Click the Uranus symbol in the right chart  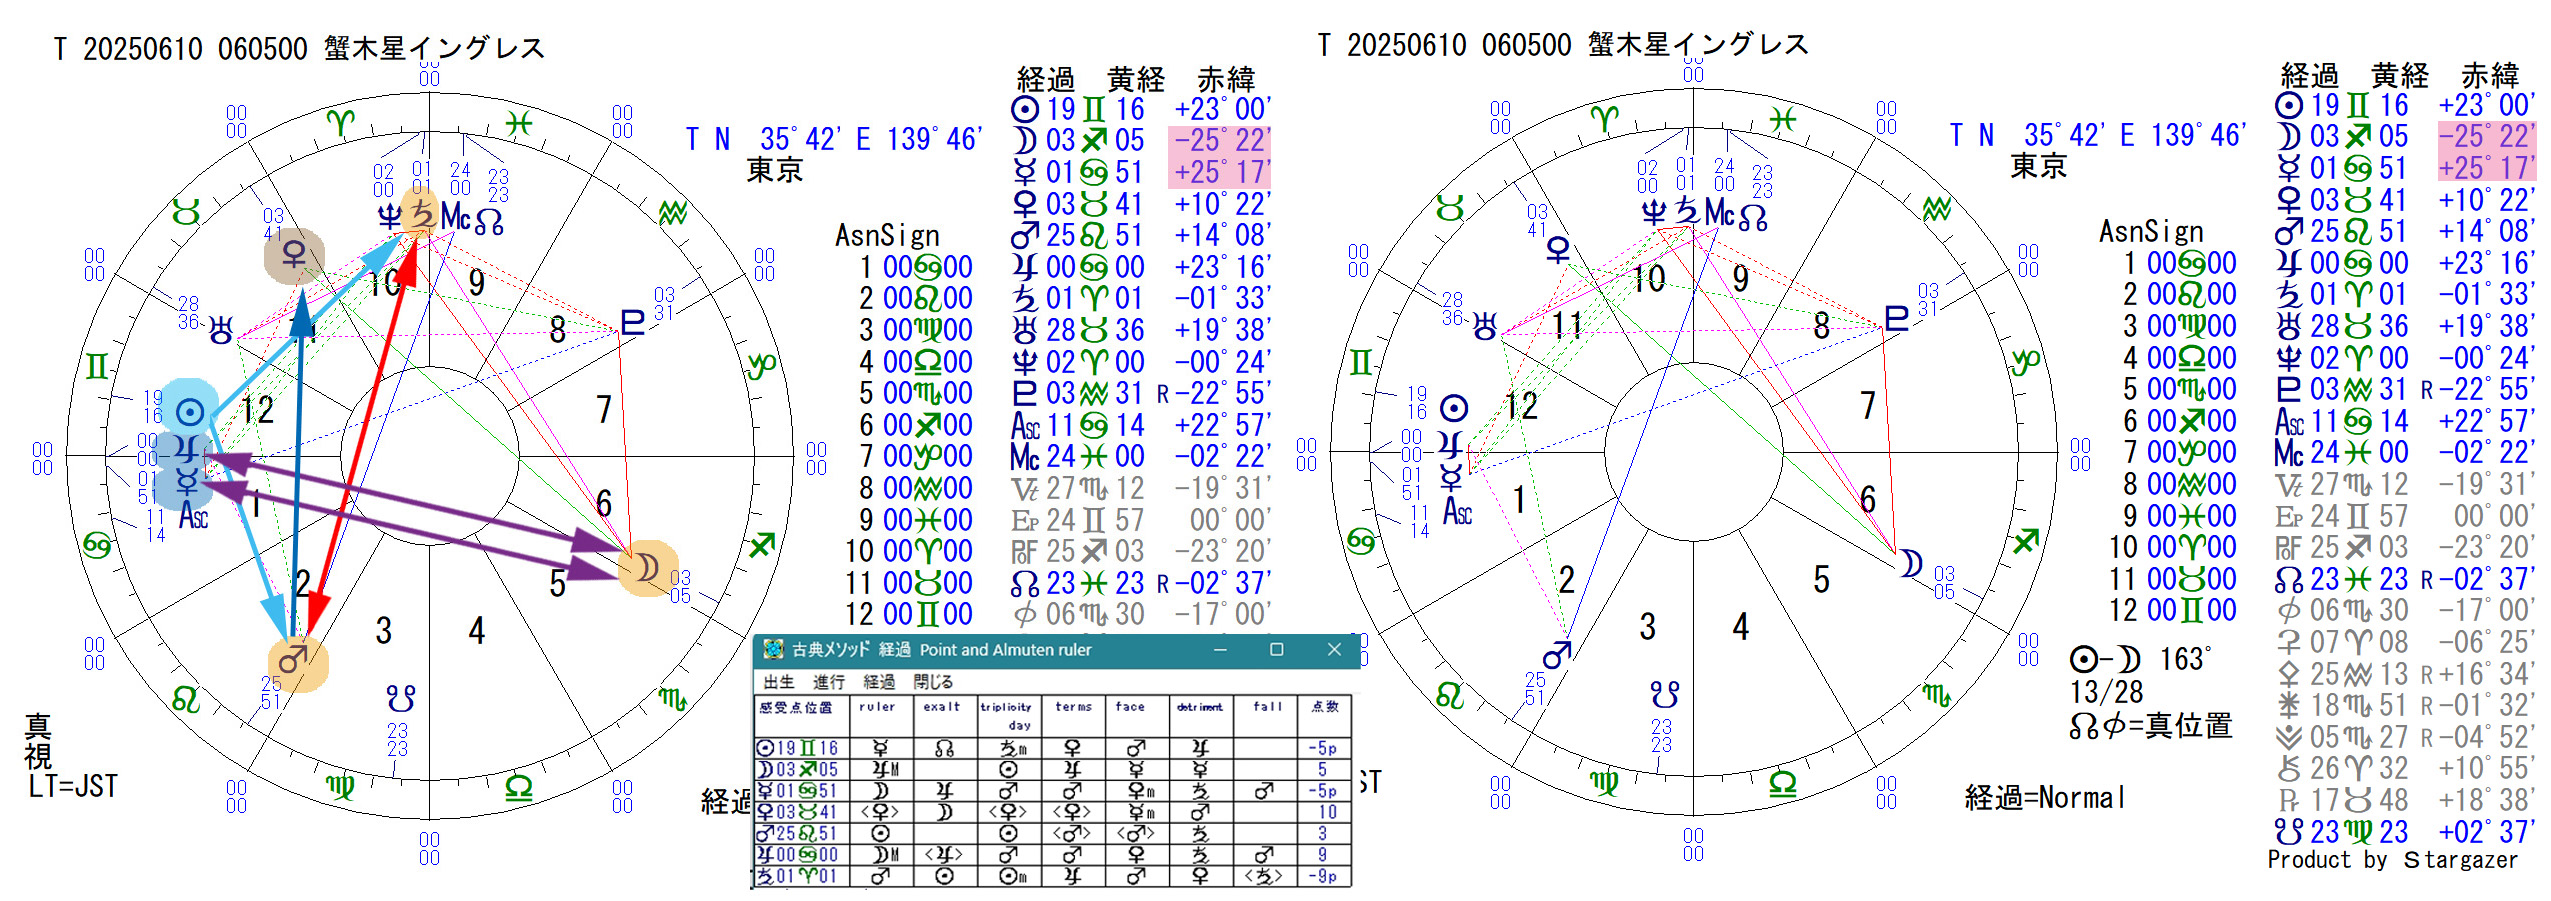1485,327
